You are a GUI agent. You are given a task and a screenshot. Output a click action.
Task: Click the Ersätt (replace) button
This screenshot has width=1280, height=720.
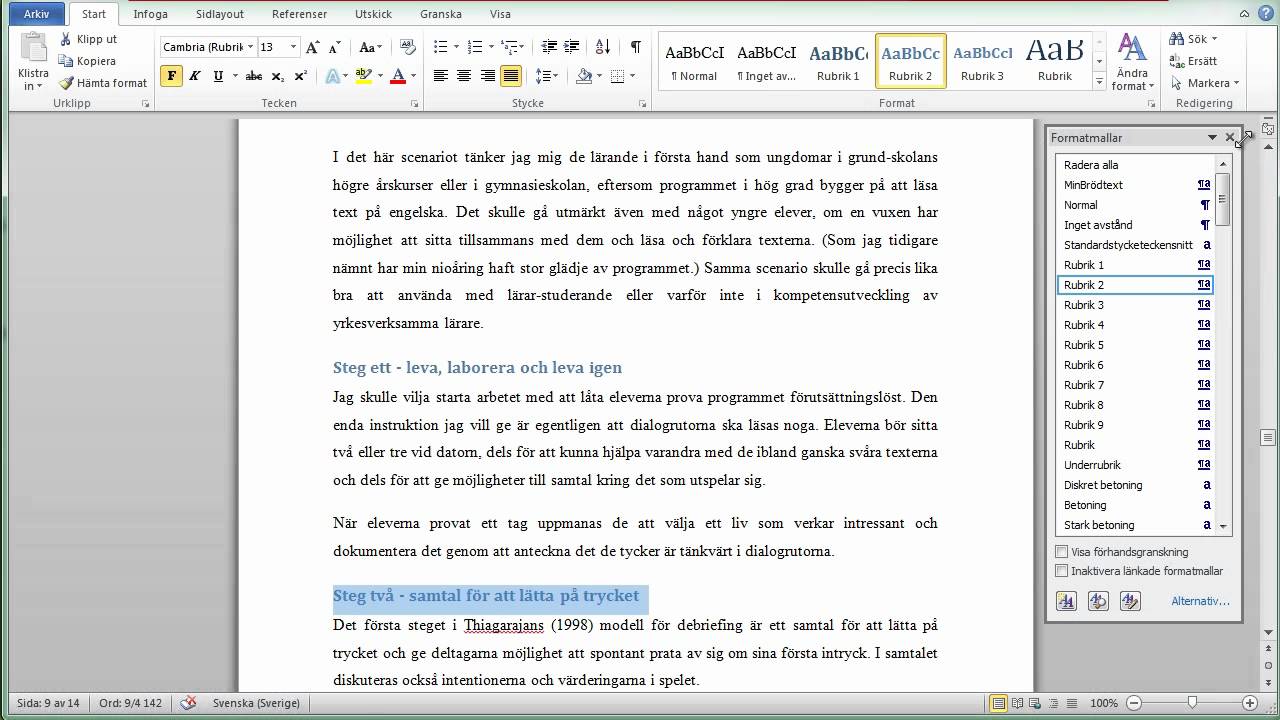(1194, 61)
